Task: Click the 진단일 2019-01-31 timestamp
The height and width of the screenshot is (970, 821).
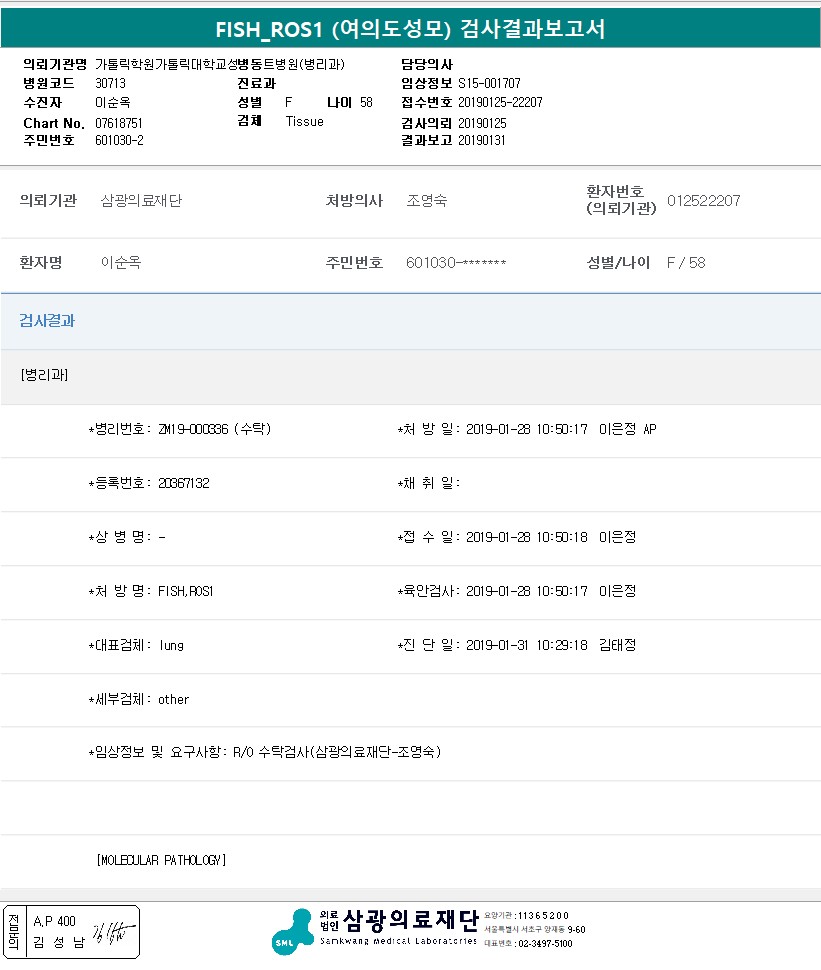Action: point(526,645)
